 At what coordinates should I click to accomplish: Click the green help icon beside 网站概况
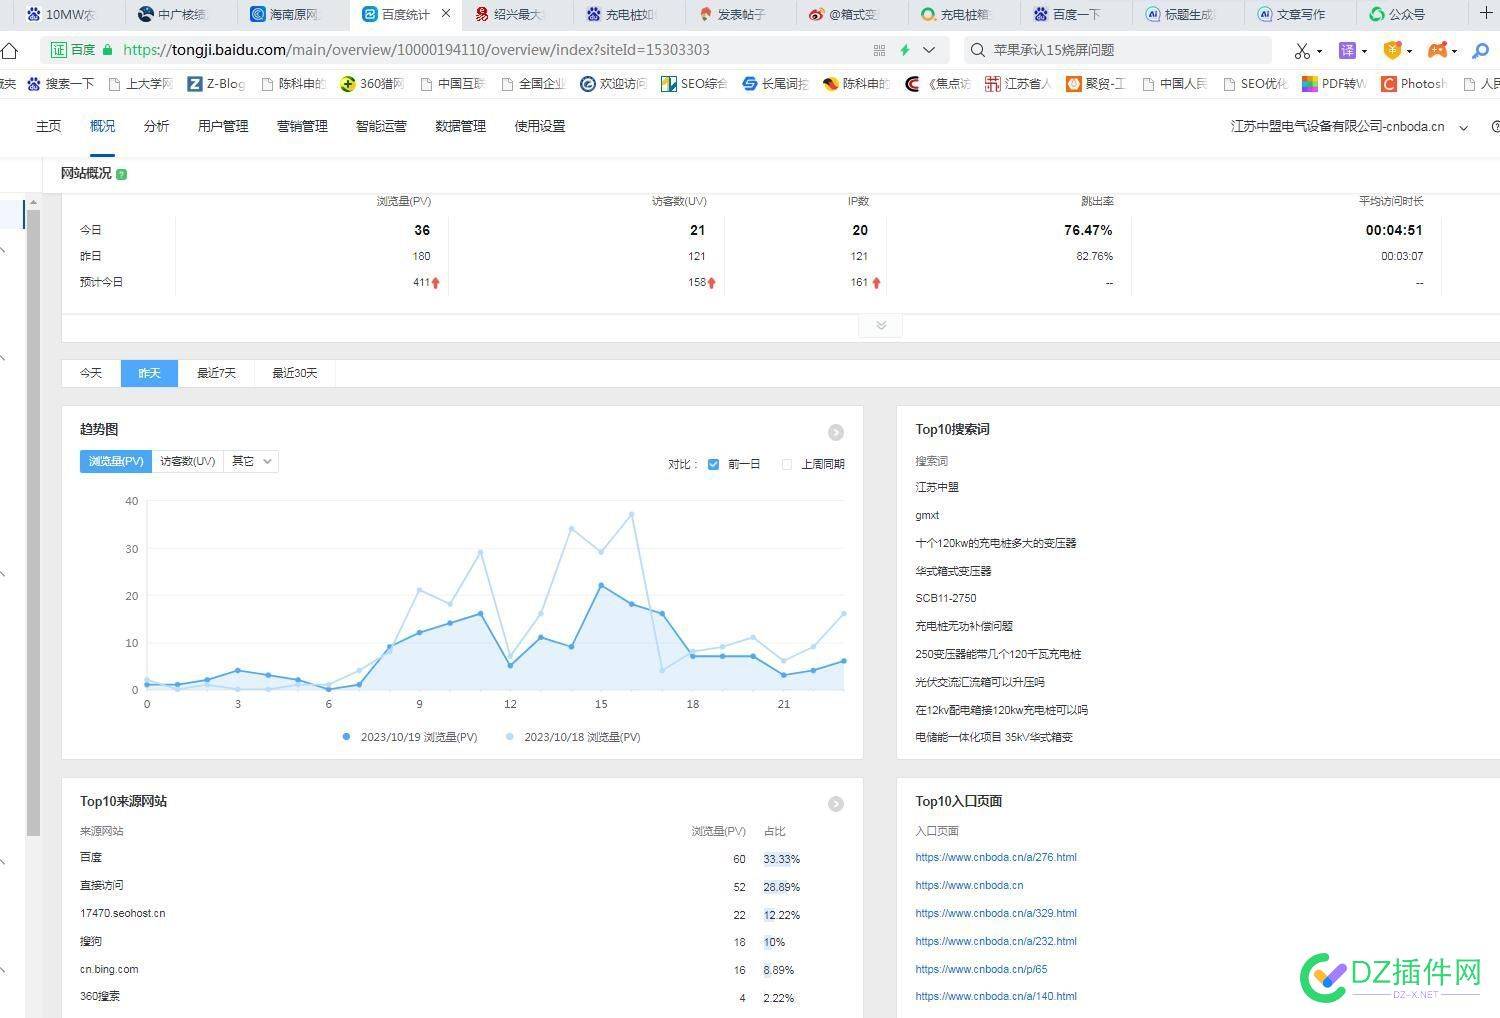point(121,174)
